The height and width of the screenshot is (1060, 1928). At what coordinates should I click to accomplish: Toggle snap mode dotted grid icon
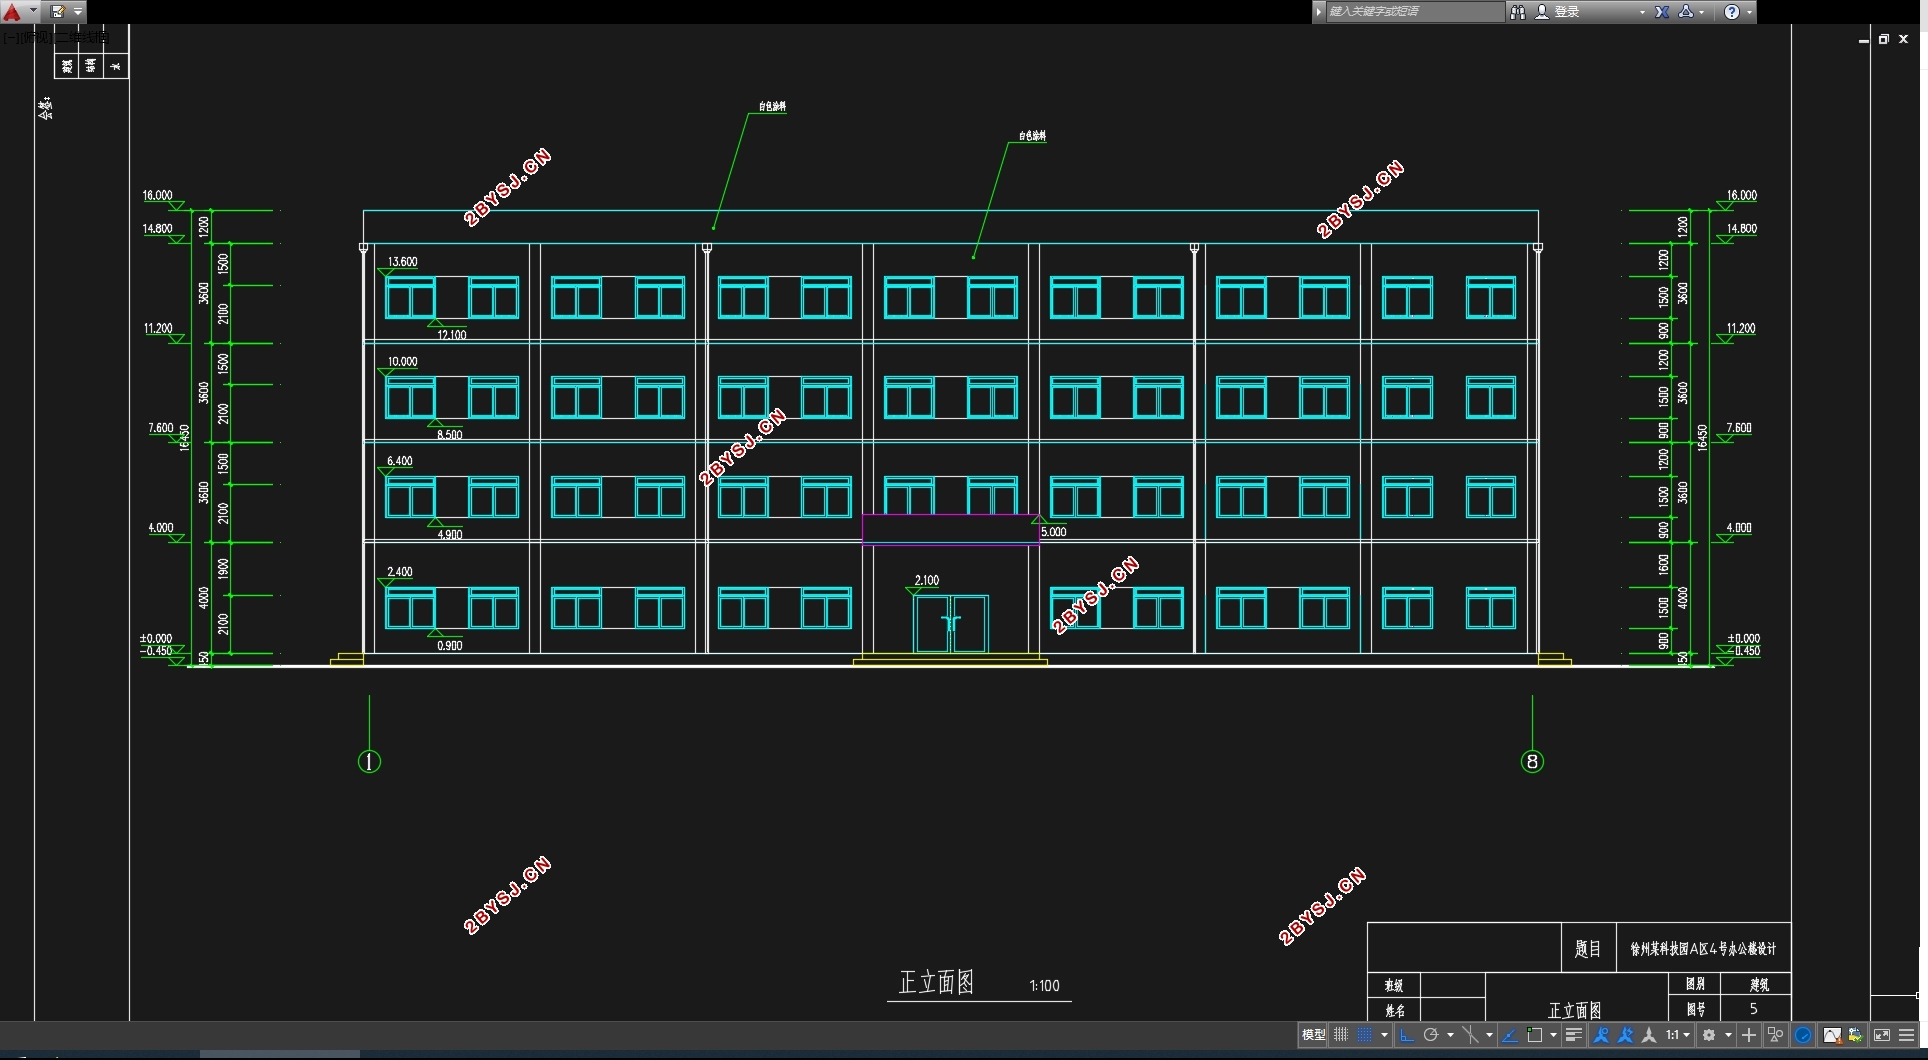1365,1035
